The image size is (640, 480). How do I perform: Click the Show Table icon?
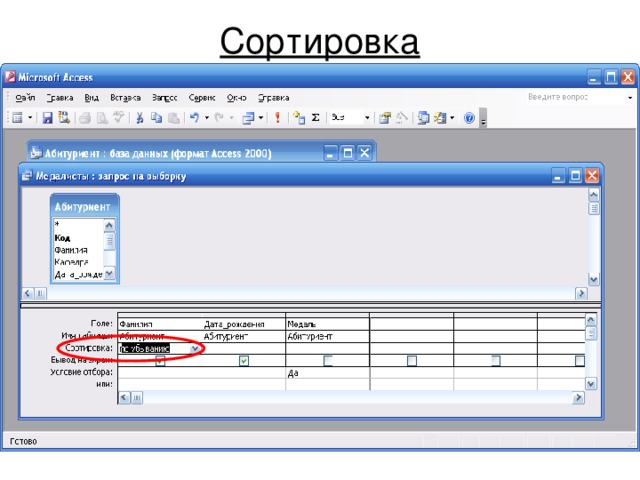point(299,118)
